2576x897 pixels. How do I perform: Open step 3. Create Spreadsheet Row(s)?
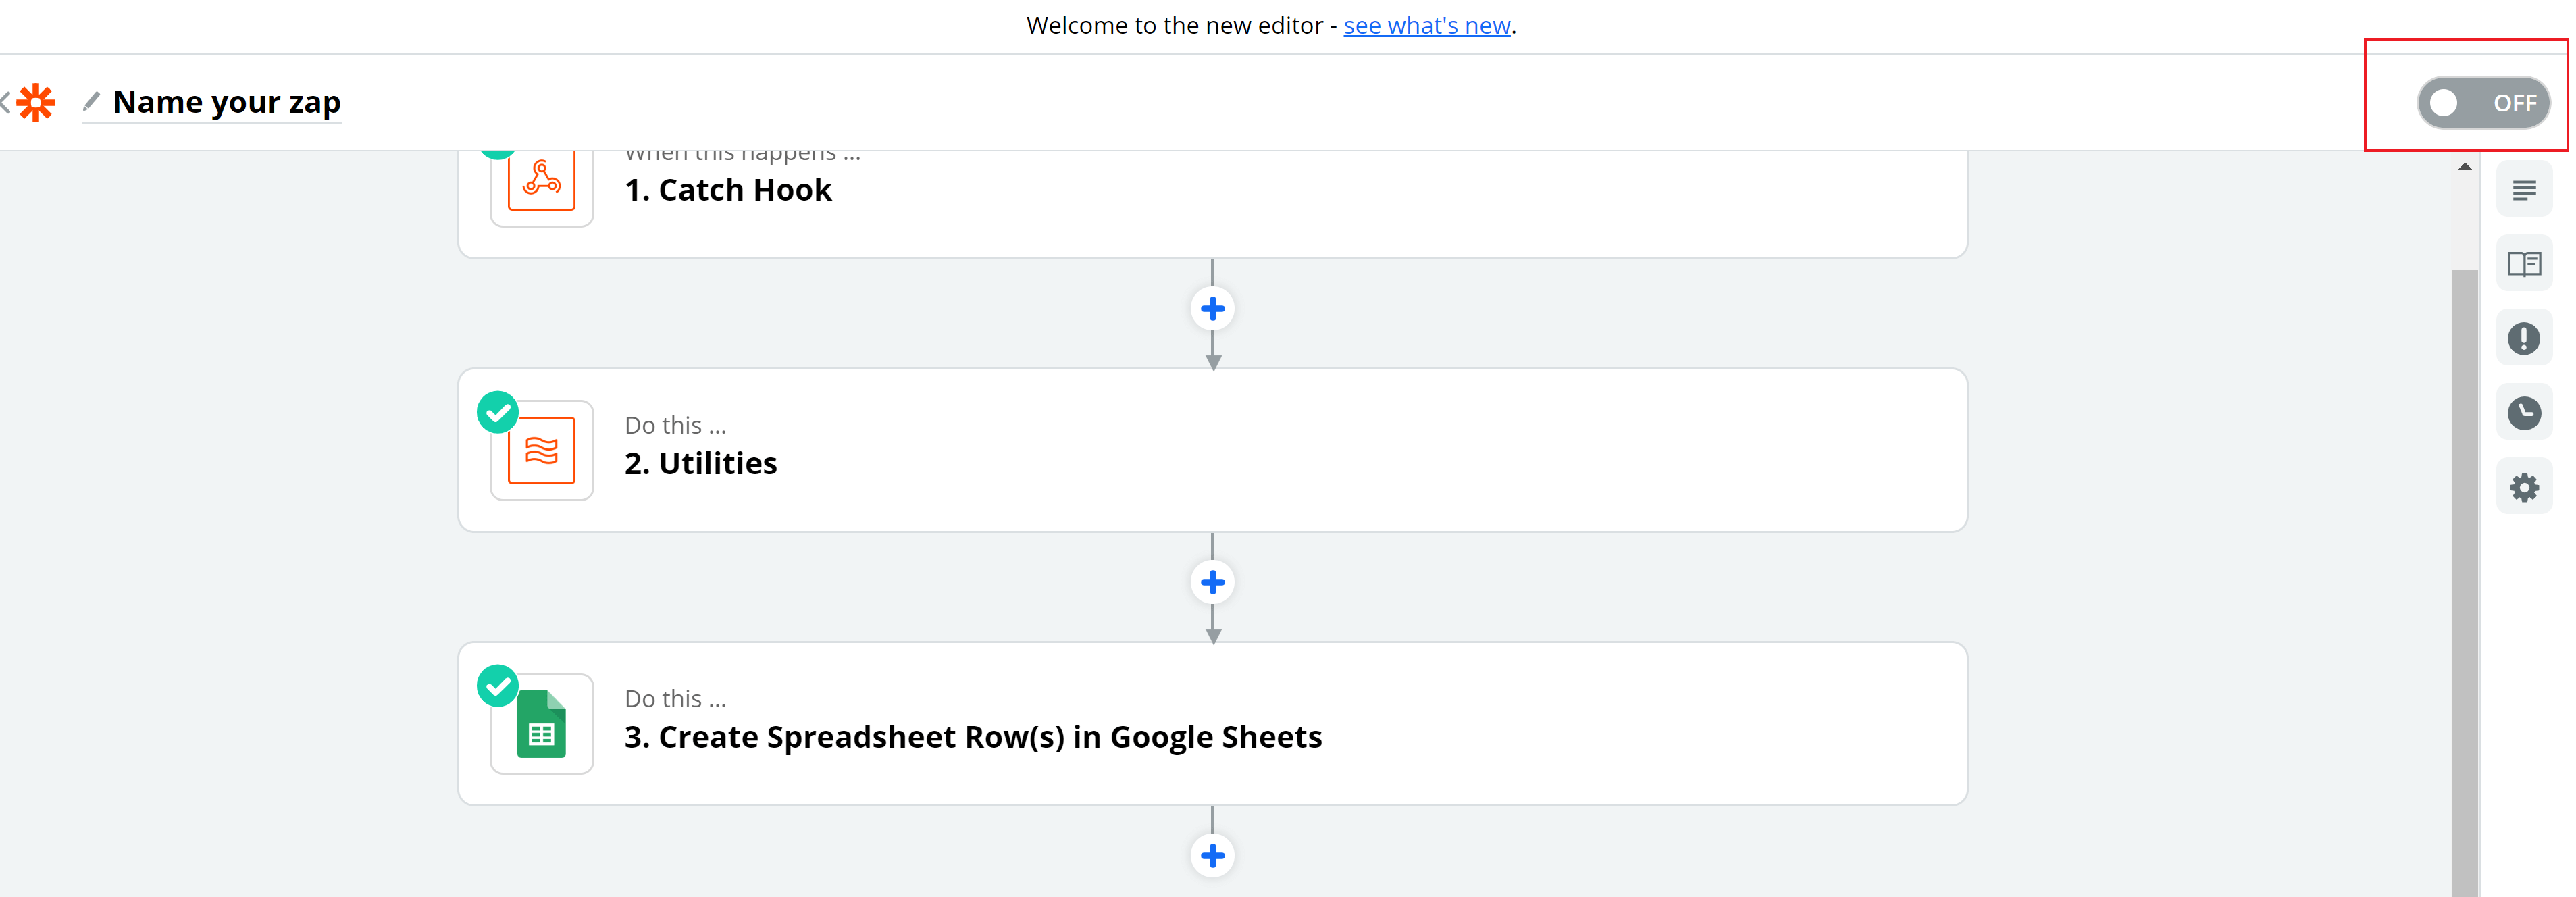click(1212, 724)
